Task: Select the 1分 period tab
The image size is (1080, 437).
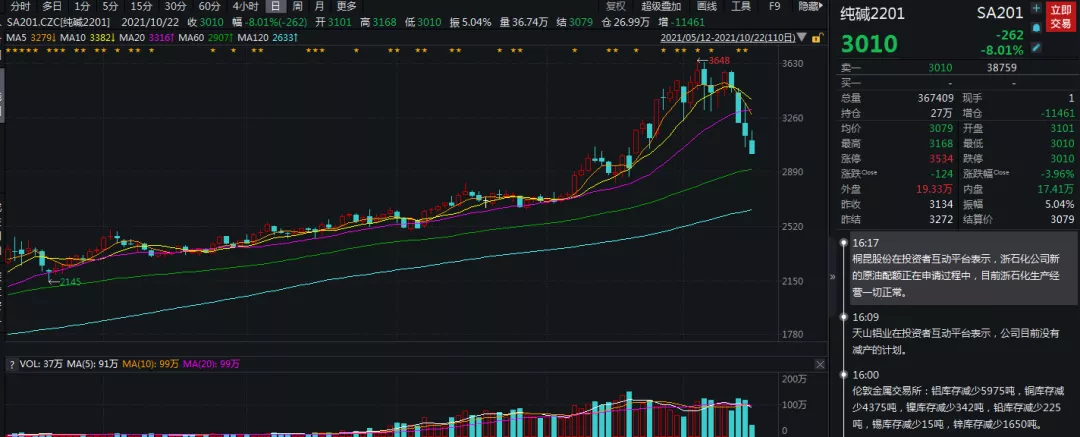Action: click(82, 7)
